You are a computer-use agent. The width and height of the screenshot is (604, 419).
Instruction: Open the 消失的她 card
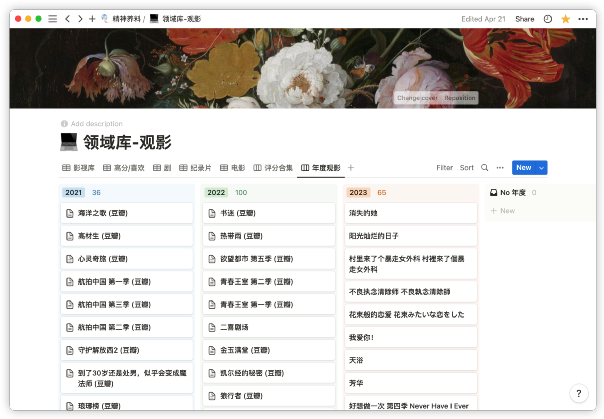click(411, 213)
